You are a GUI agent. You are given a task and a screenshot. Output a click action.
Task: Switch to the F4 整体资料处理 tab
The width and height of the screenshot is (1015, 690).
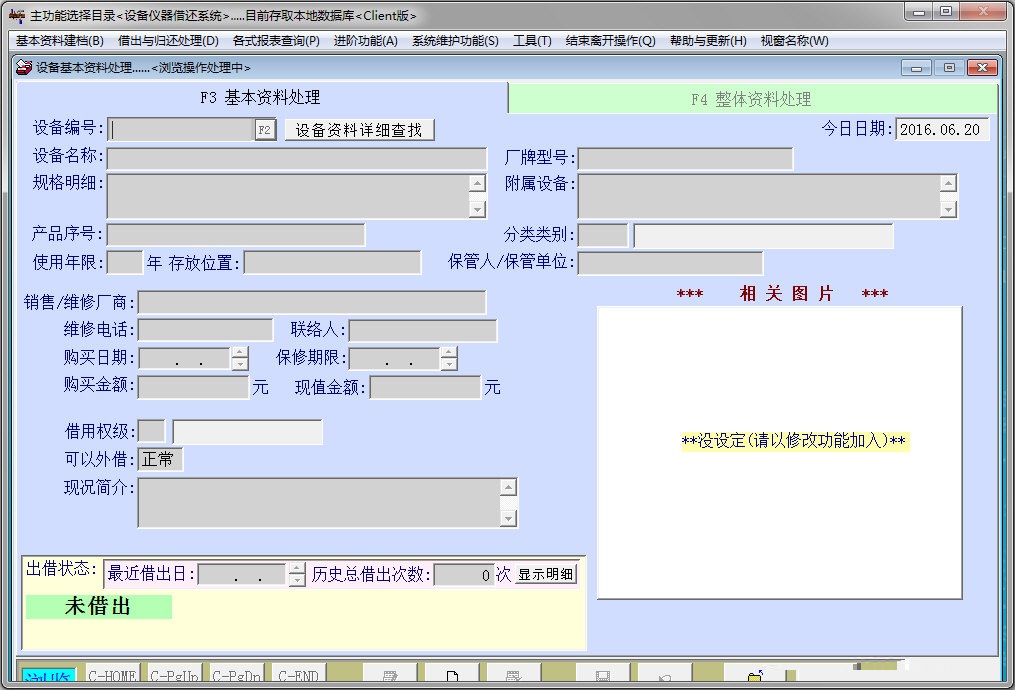pyautogui.click(x=753, y=97)
